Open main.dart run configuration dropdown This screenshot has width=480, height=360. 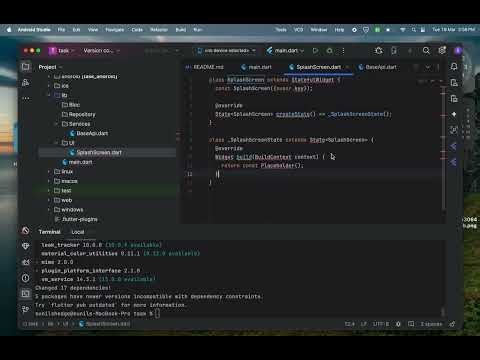click(286, 51)
